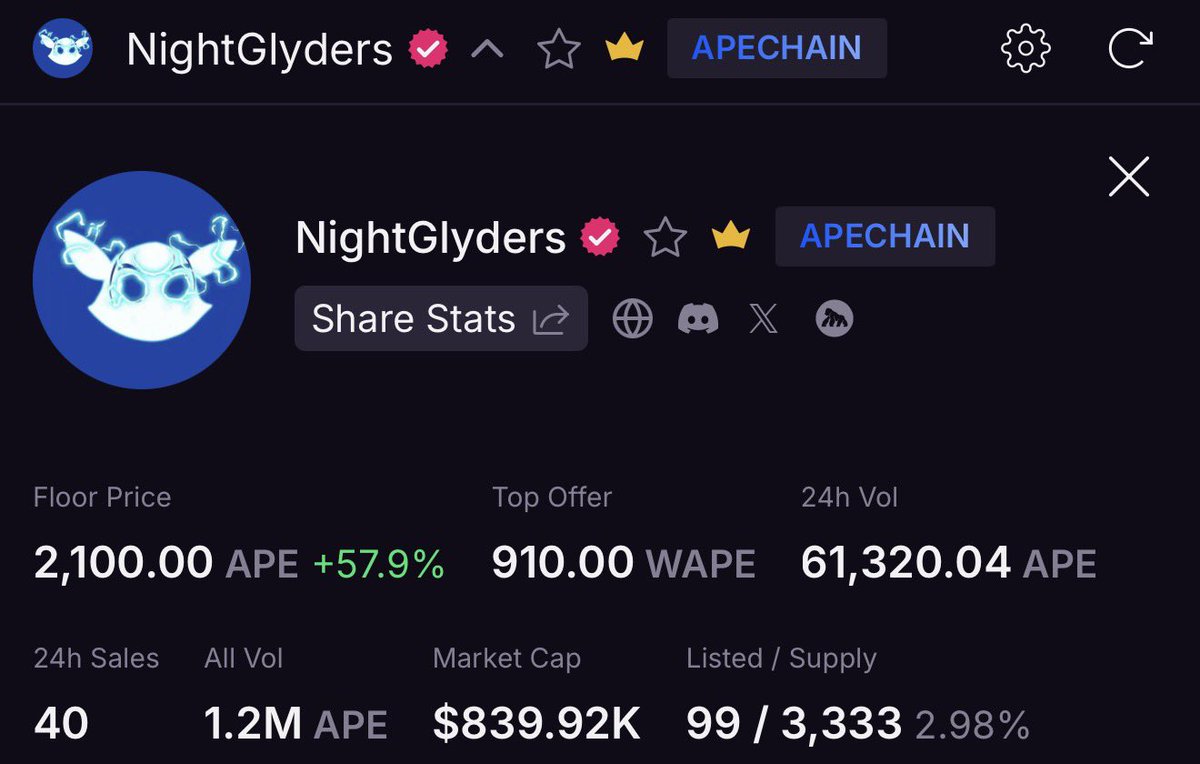Viewport: 1200px width, 764px height.
Task: Refresh the collection data icon
Action: click(1129, 47)
